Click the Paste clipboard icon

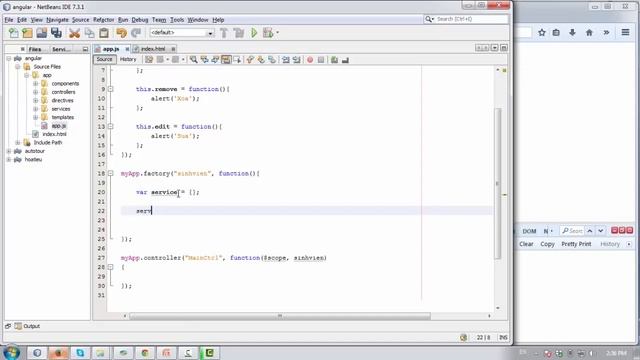tap(104, 33)
